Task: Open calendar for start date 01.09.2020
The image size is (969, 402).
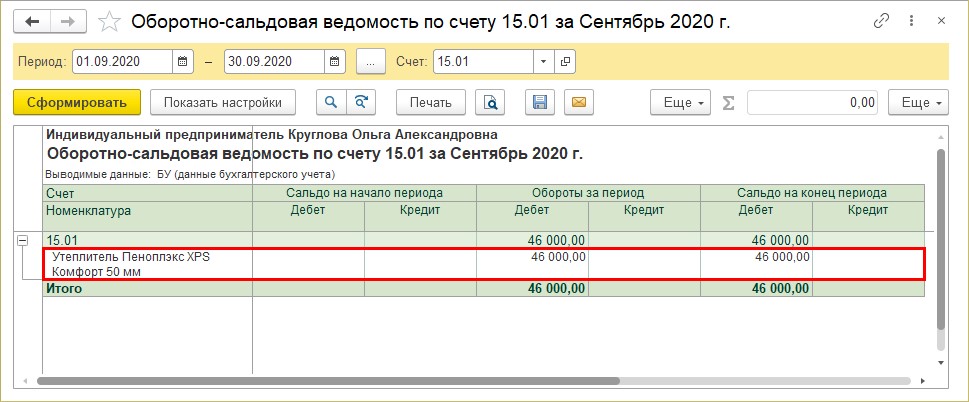Action: 182,62
